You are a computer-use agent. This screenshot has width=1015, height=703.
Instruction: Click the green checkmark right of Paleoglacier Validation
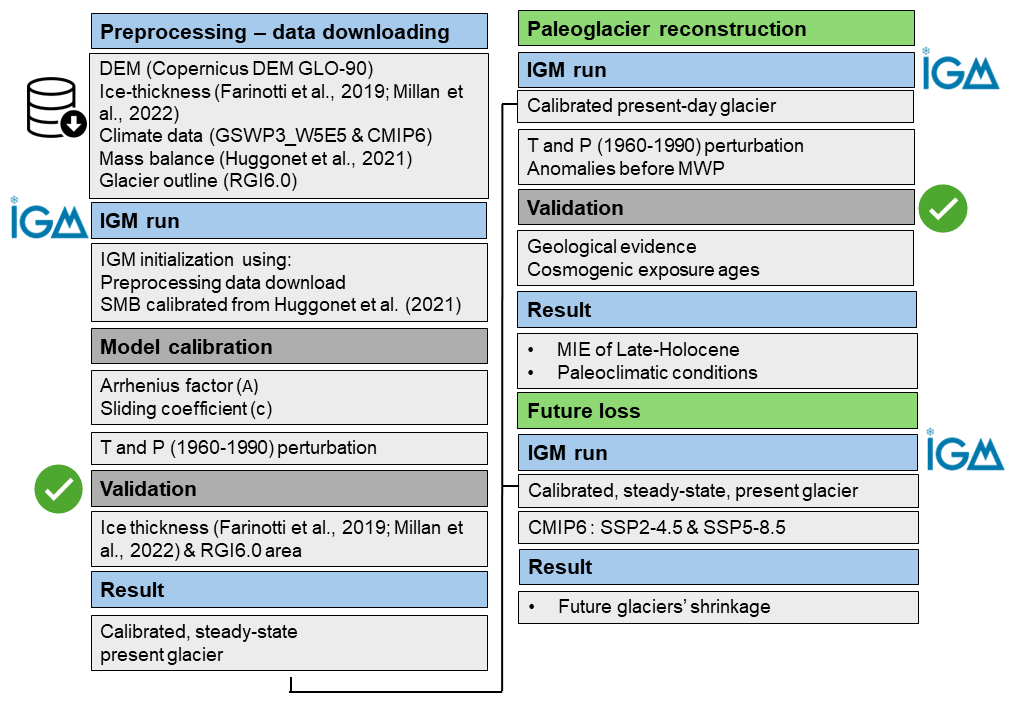(943, 208)
